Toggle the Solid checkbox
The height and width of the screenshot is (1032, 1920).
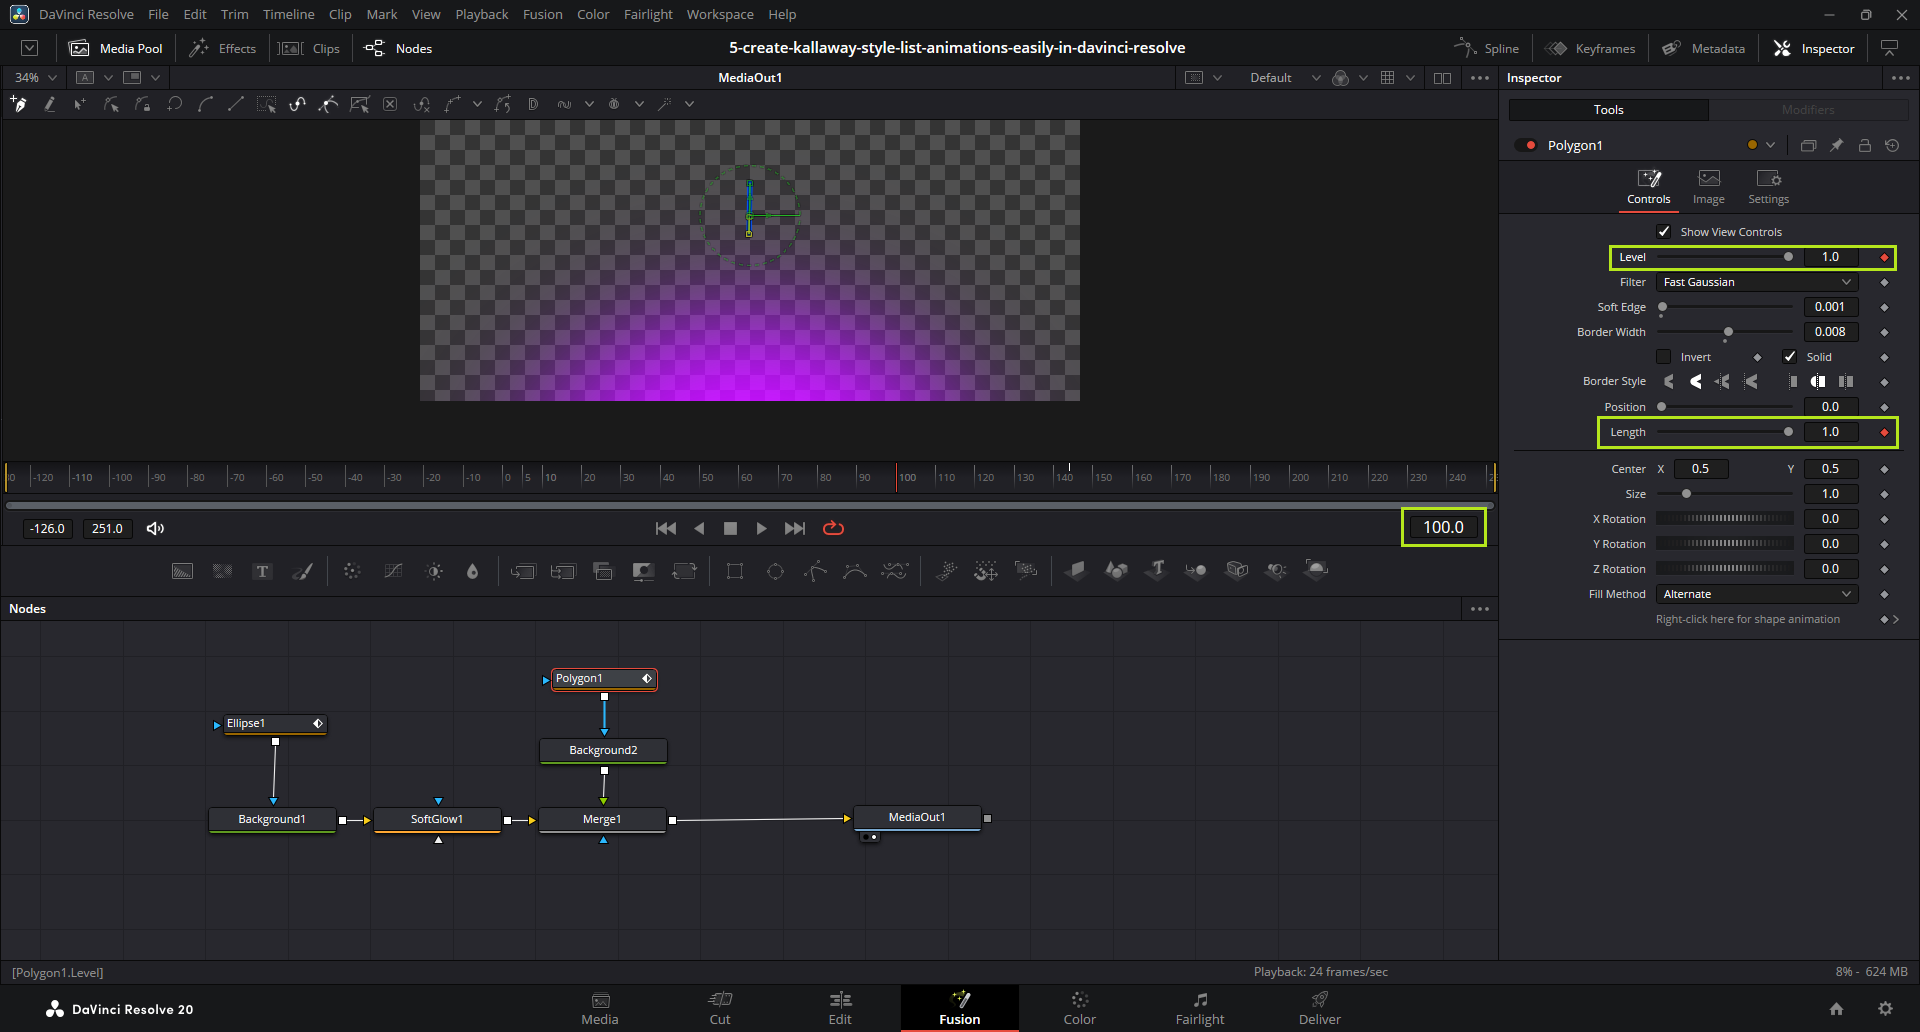(x=1790, y=357)
